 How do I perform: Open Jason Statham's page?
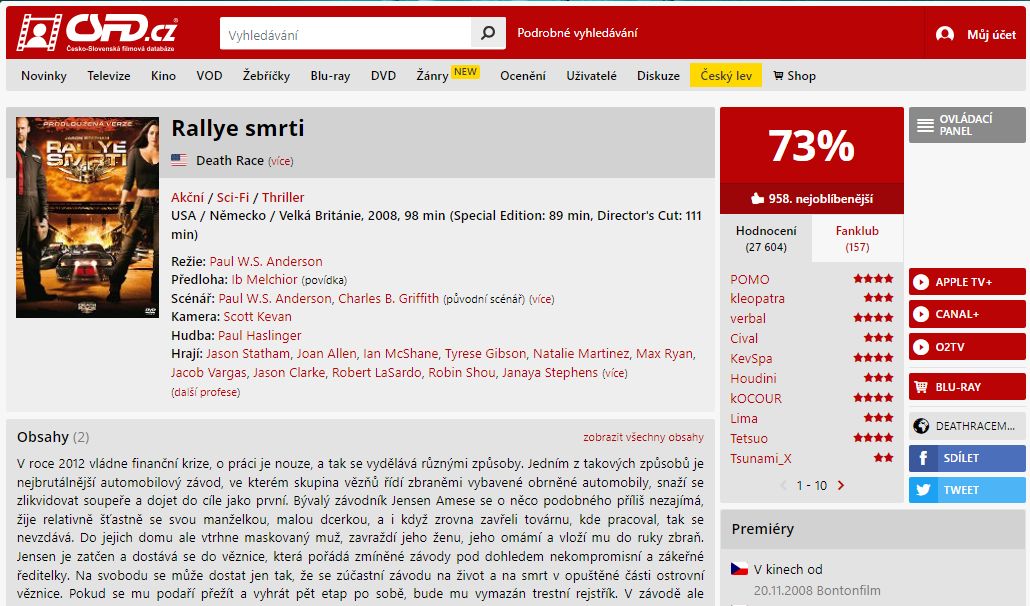[x=248, y=353]
